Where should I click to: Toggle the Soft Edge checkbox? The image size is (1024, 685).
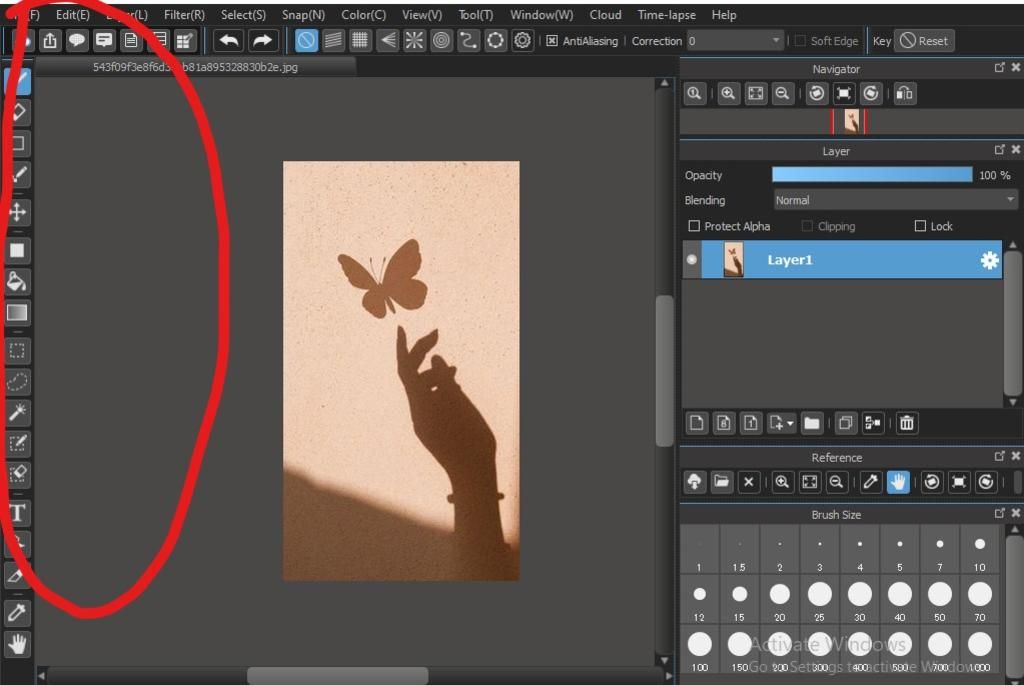click(800, 41)
